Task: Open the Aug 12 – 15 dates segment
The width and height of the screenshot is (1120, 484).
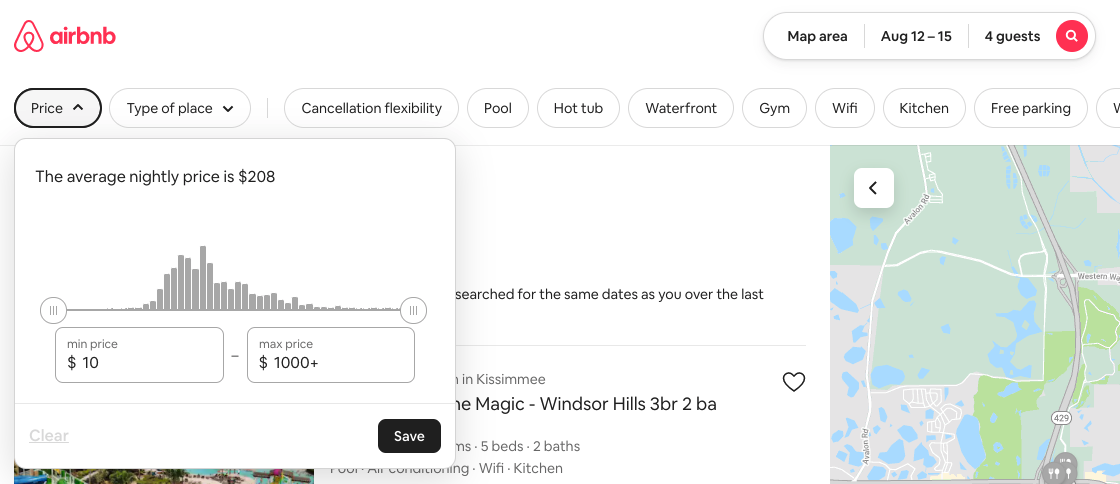Action: point(915,37)
